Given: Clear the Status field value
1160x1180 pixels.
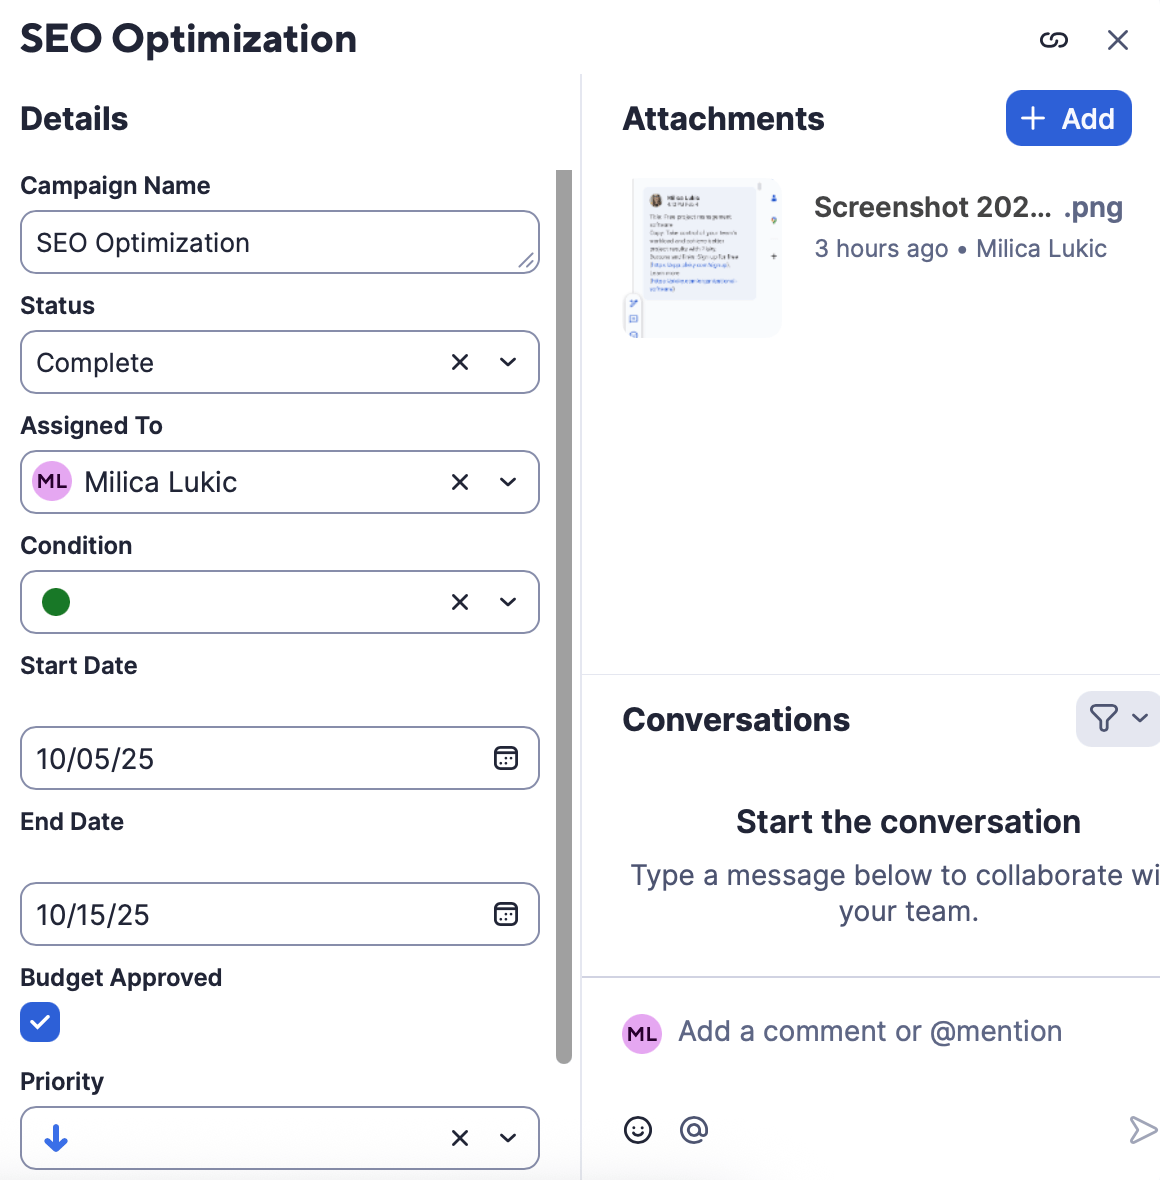Looking at the screenshot, I should point(460,362).
